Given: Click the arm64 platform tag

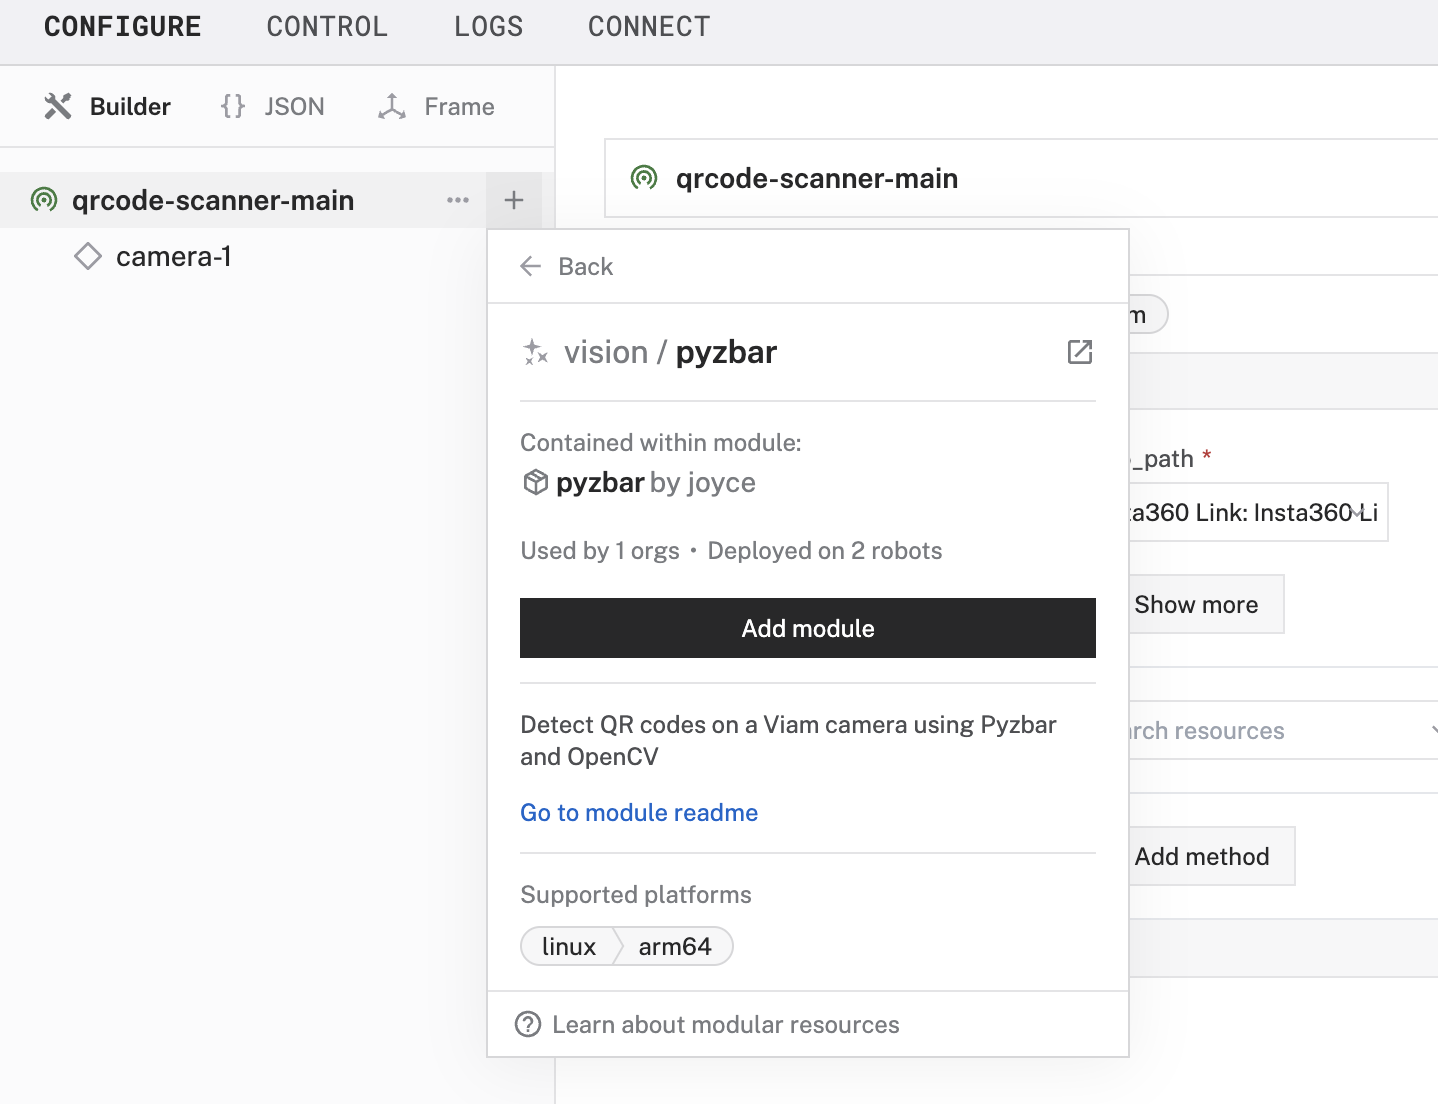Looking at the screenshot, I should click(675, 946).
